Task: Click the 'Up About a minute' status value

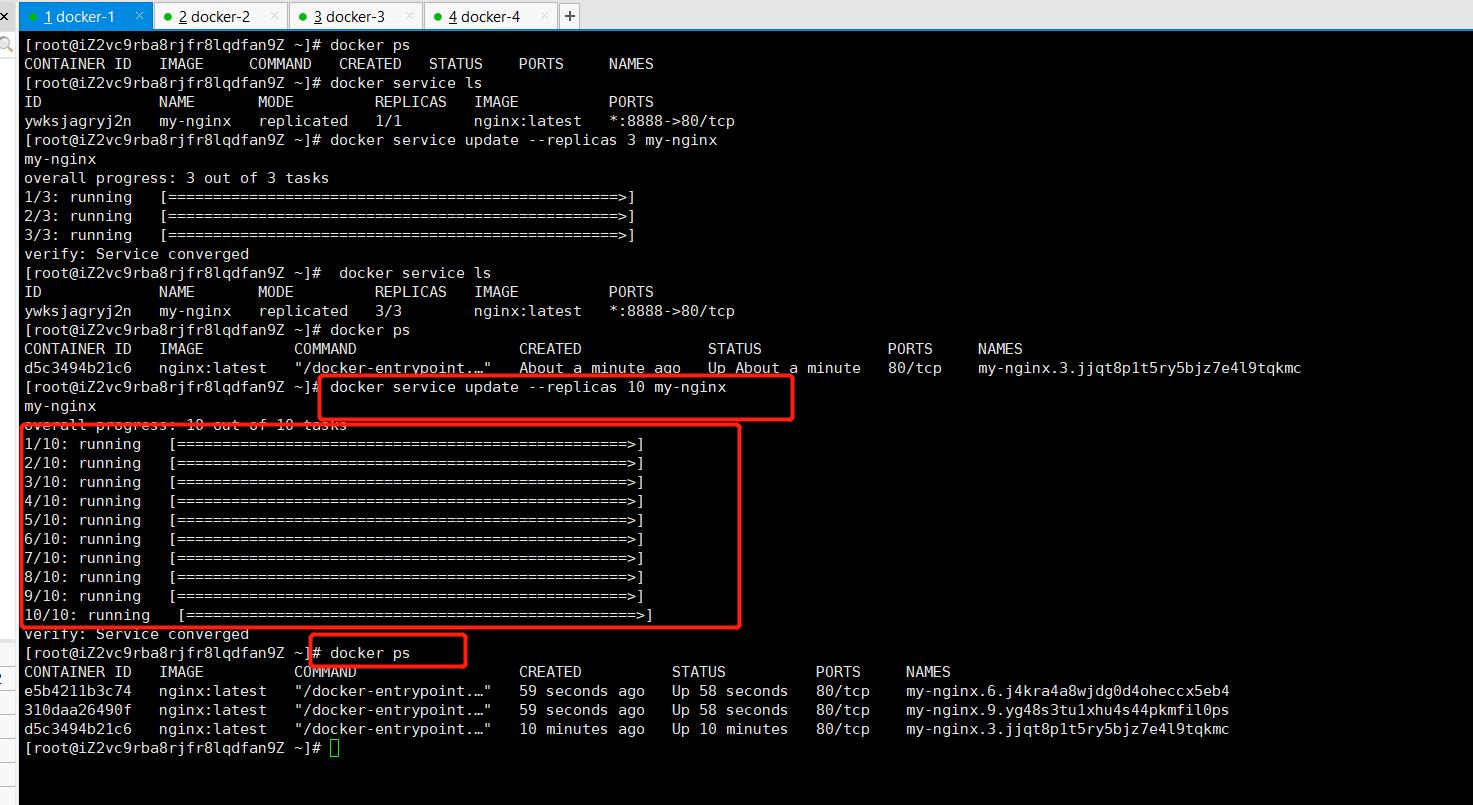Action: coord(784,368)
